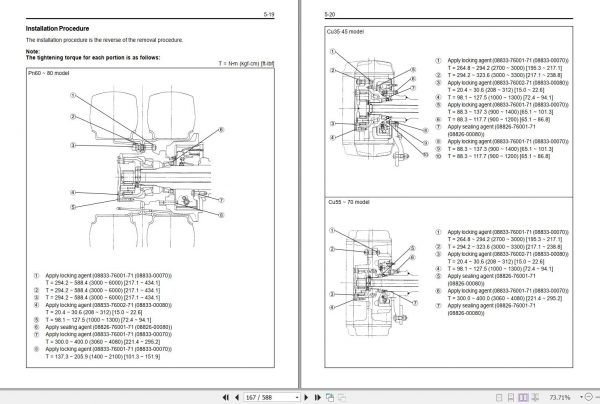
Task: Click T = 98.1 ~ 127.5 line on left page
Action: (98, 320)
